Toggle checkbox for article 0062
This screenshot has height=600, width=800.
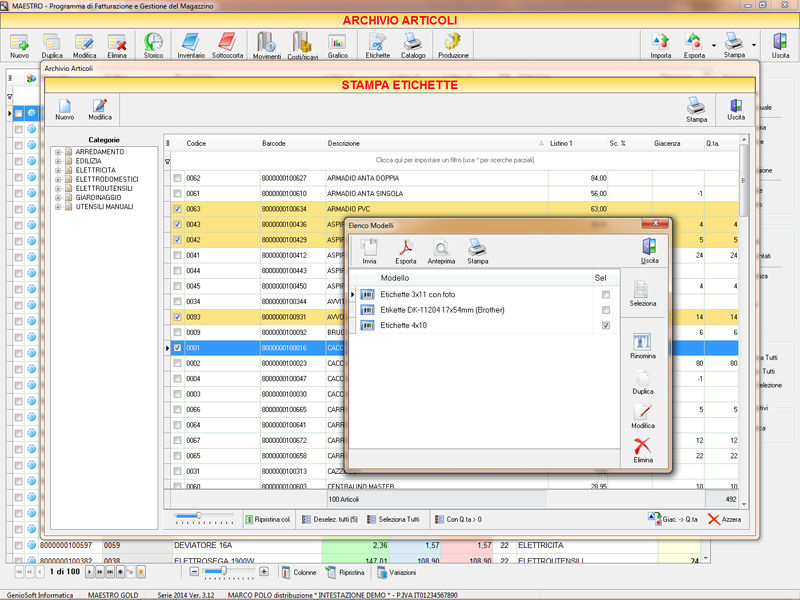pyautogui.click(x=178, y=178)
